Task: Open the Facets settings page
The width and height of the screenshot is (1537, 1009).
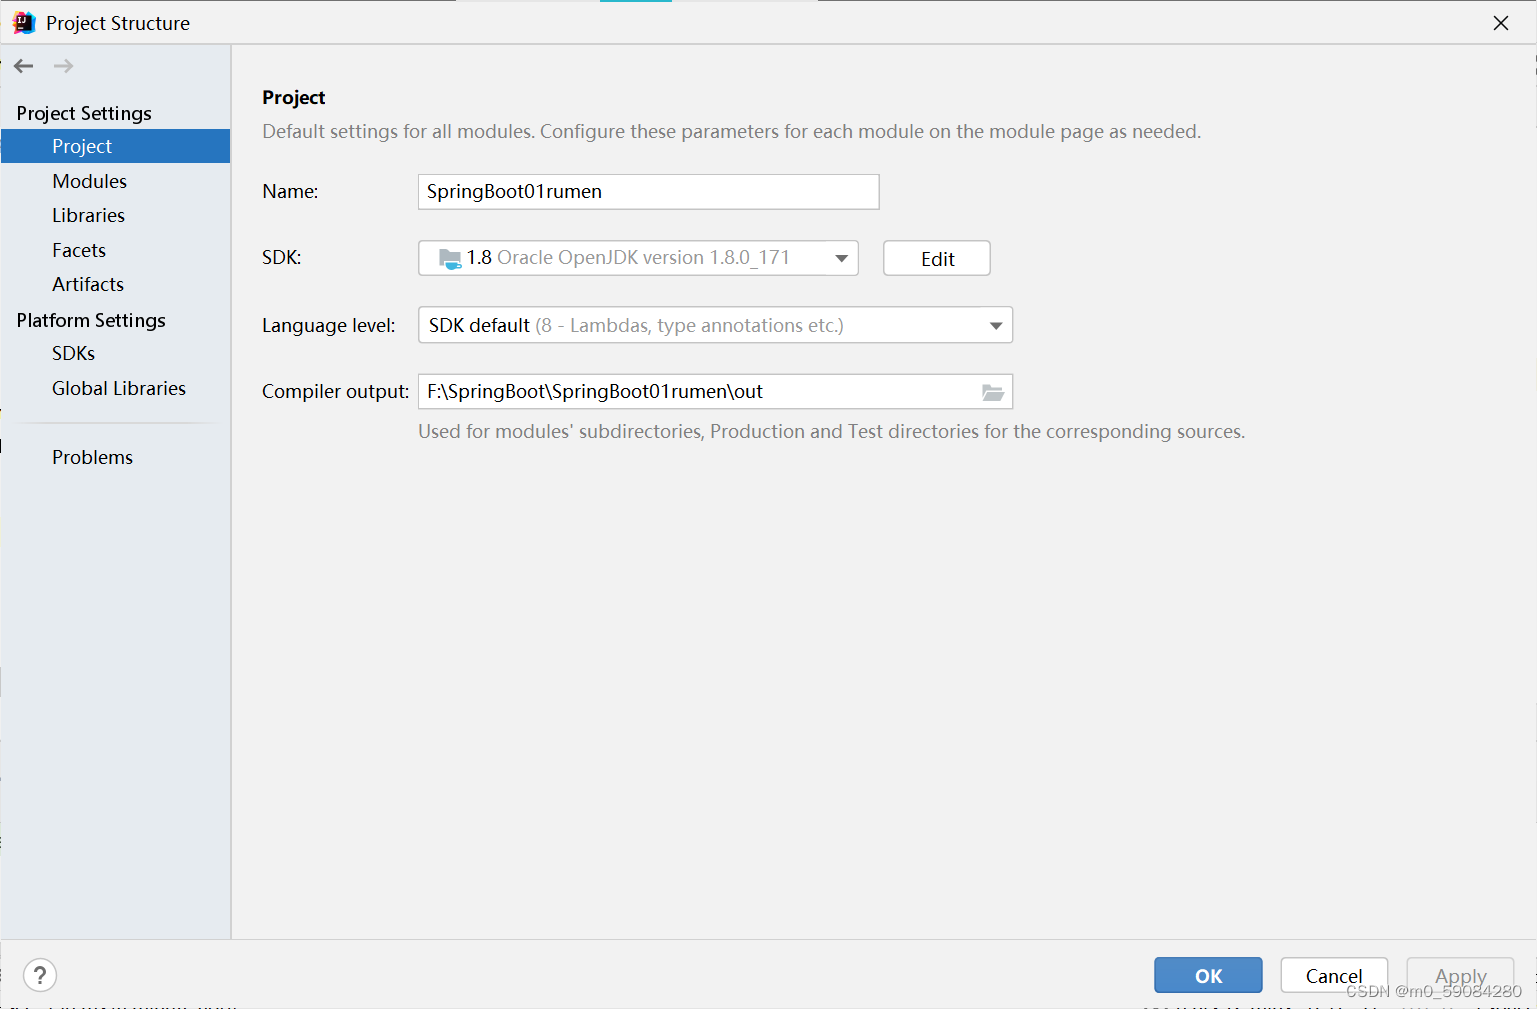Action: click(78, 250)
